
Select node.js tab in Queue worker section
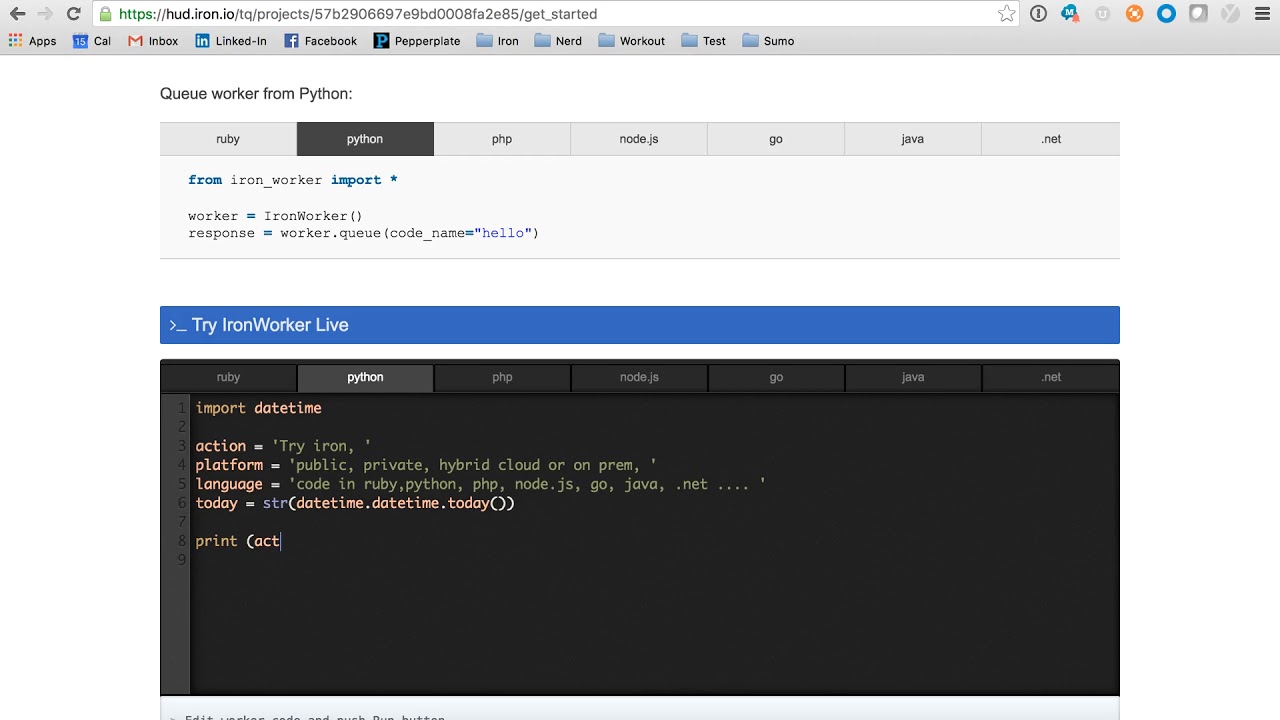coord(639,139)
